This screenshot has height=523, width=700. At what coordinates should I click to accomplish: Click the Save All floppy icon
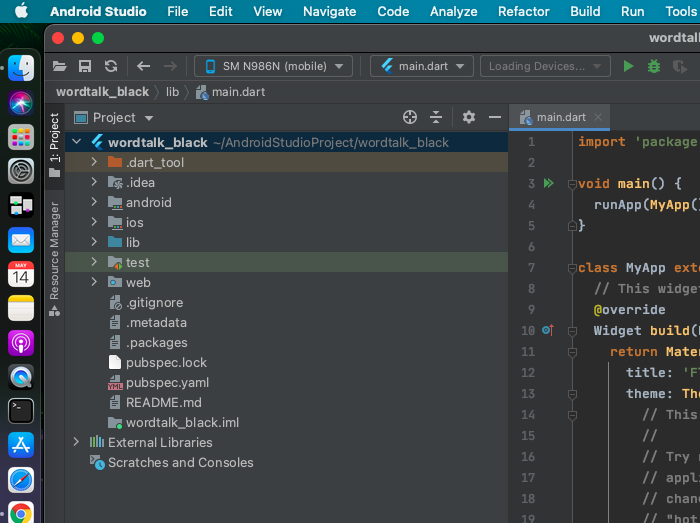85,66
